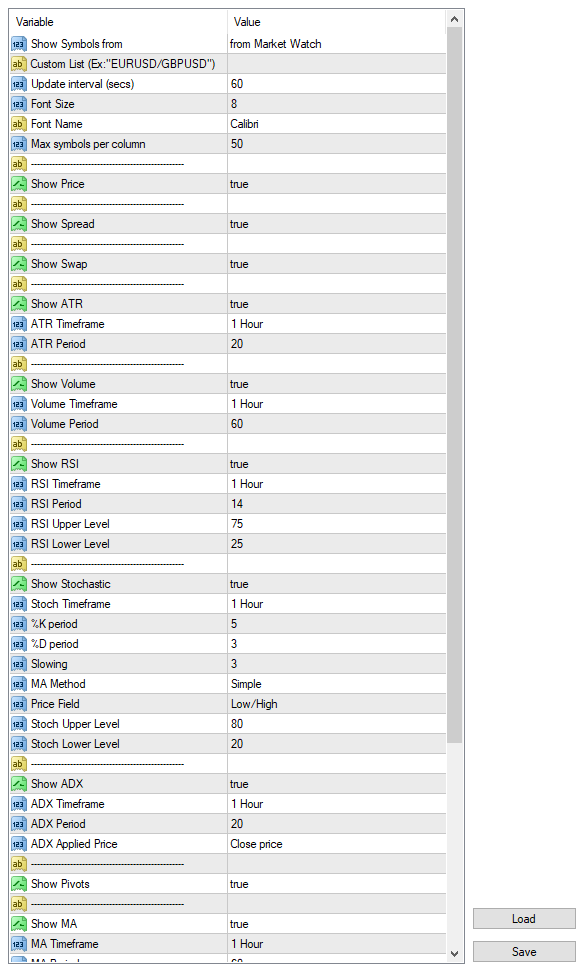The width and height of the screenshot is (585, 971).
Task: Click the boolean icon beside Show RSI
Action: click(19, 464)
